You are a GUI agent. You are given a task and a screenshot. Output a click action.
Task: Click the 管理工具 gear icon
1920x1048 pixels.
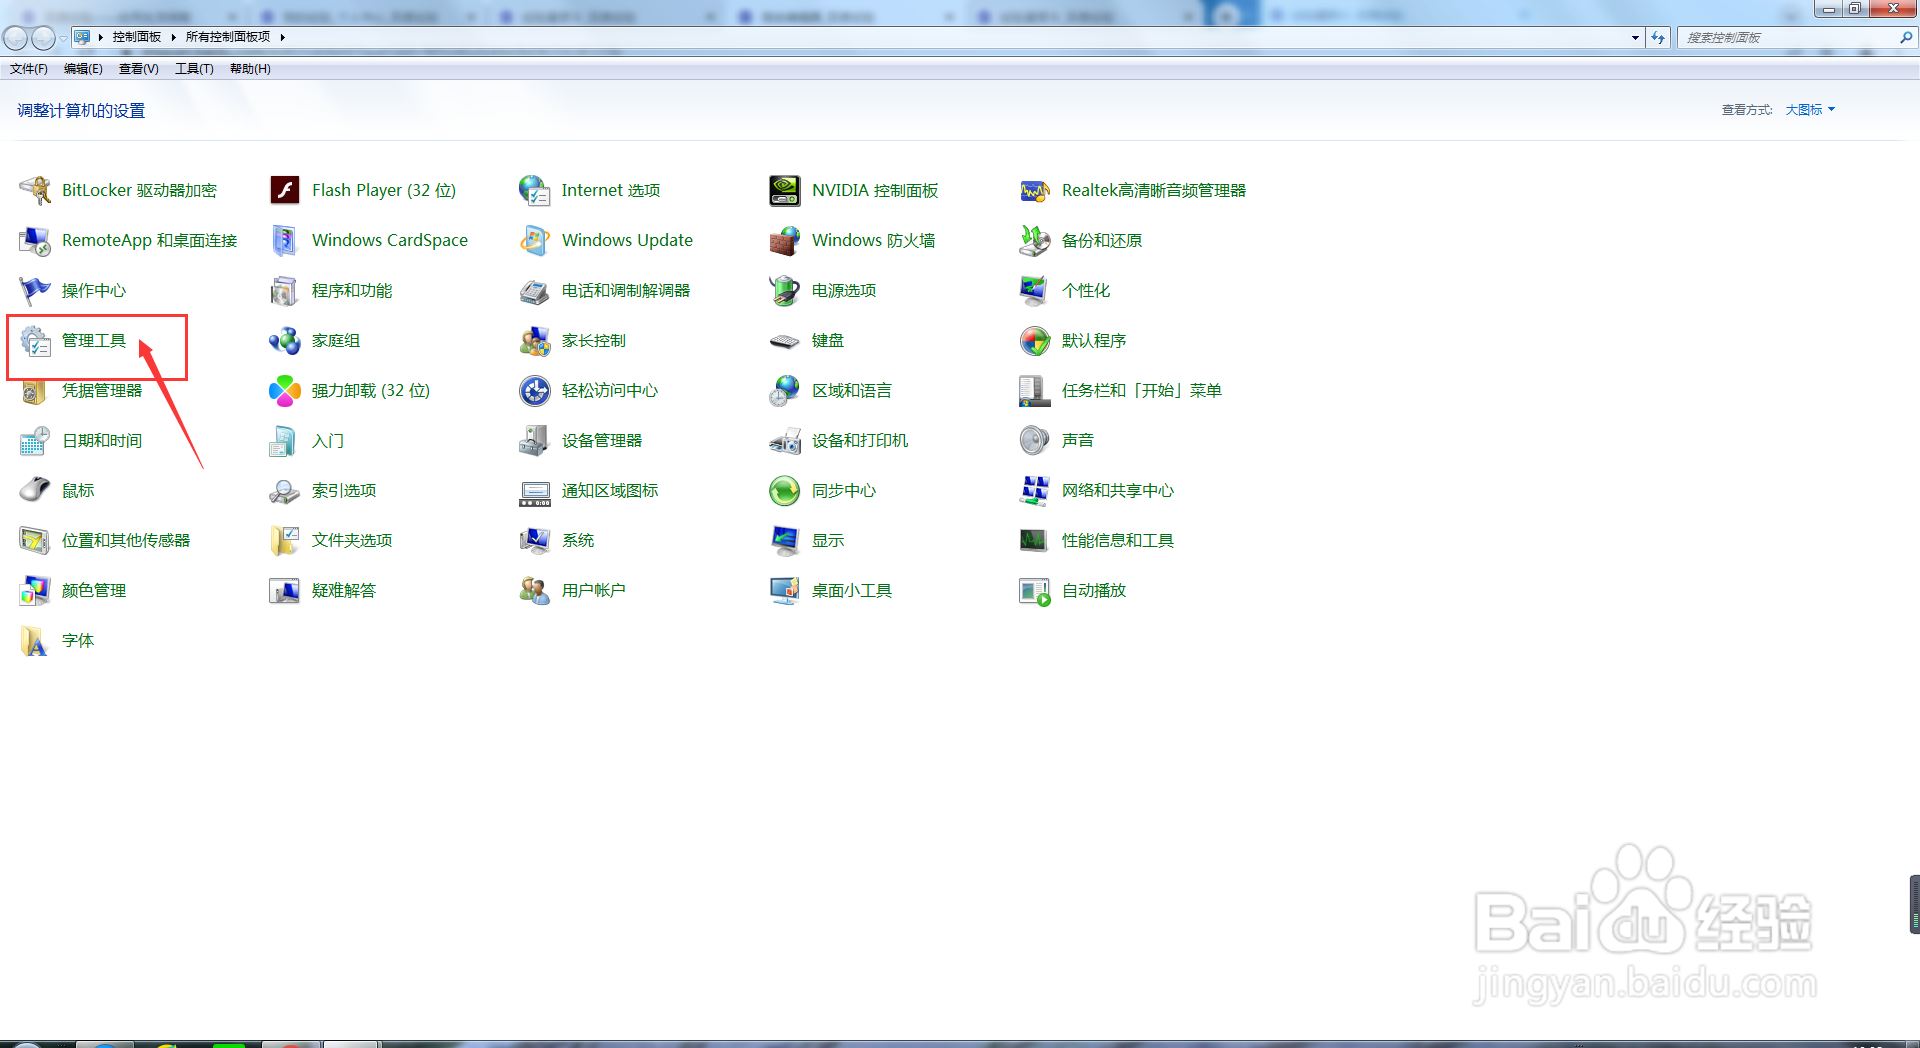pyautogui.click(x=35, y=340)
